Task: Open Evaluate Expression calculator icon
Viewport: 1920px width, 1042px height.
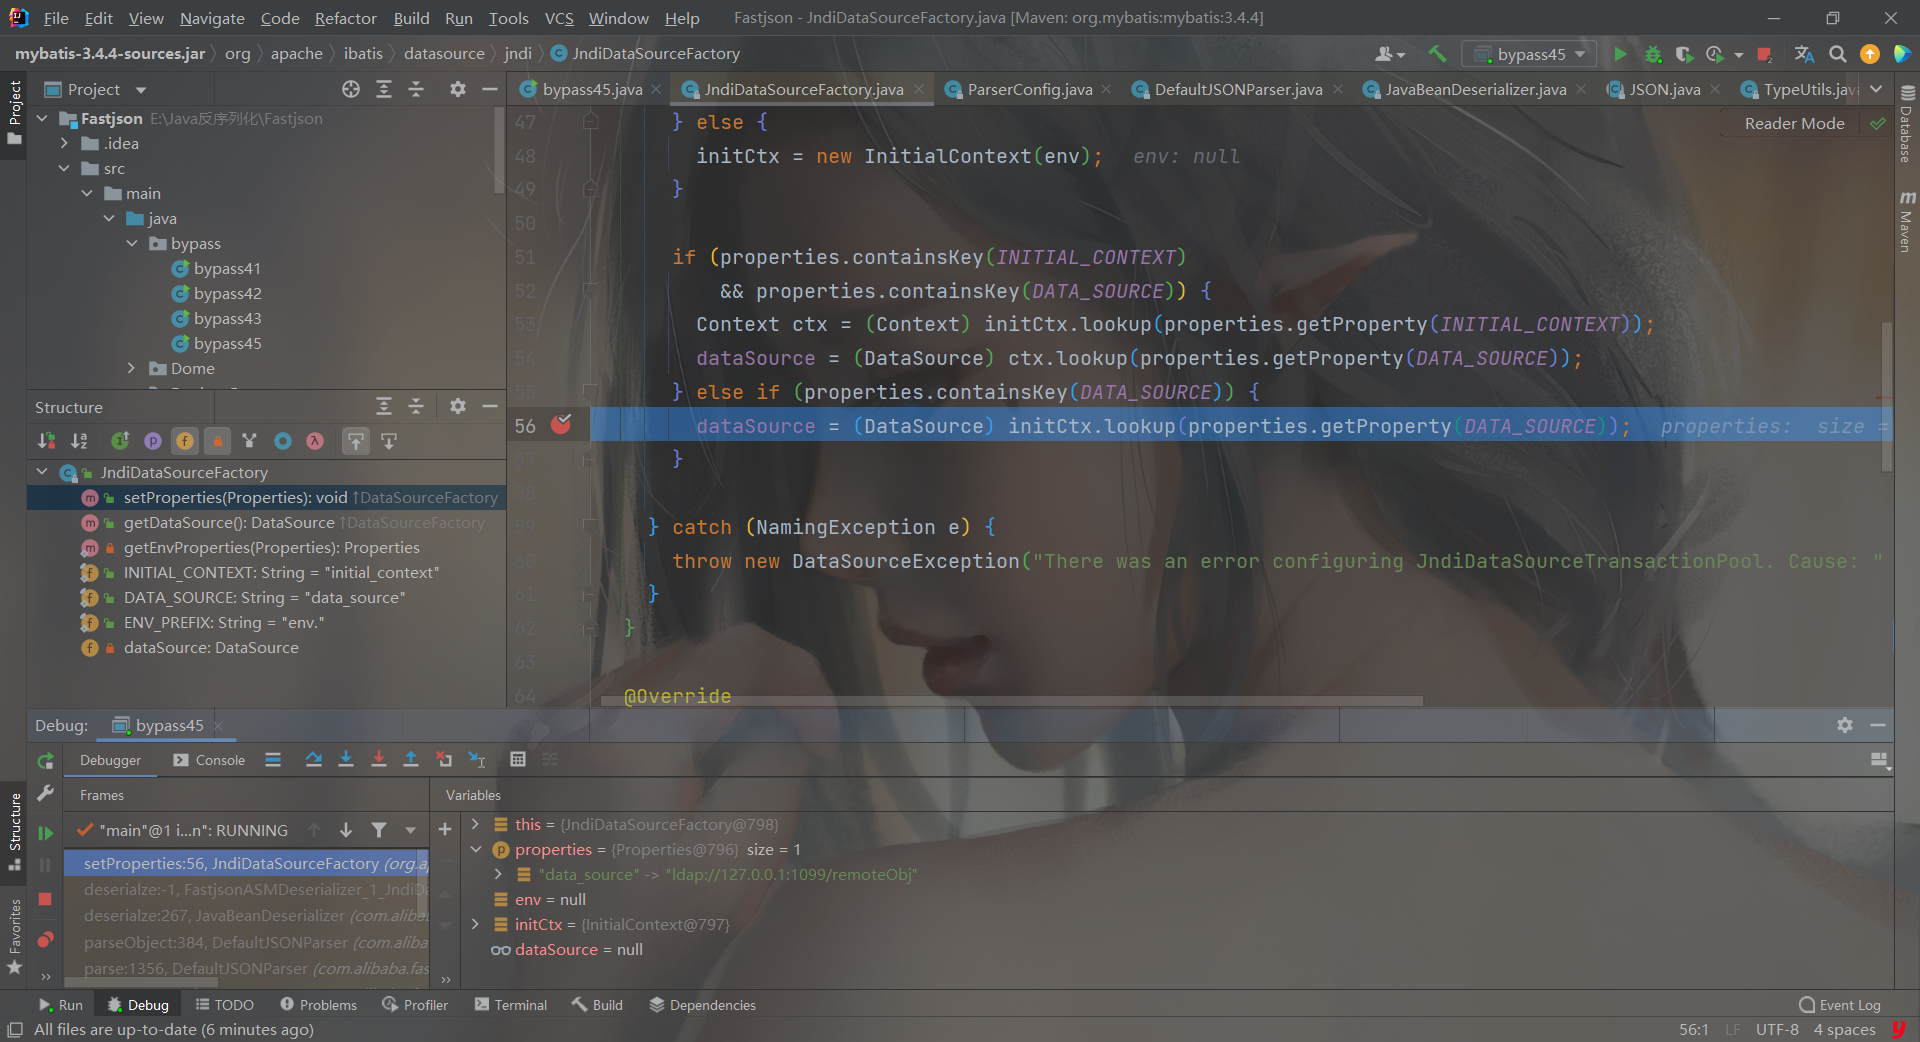Action: [x=518, y=760]
